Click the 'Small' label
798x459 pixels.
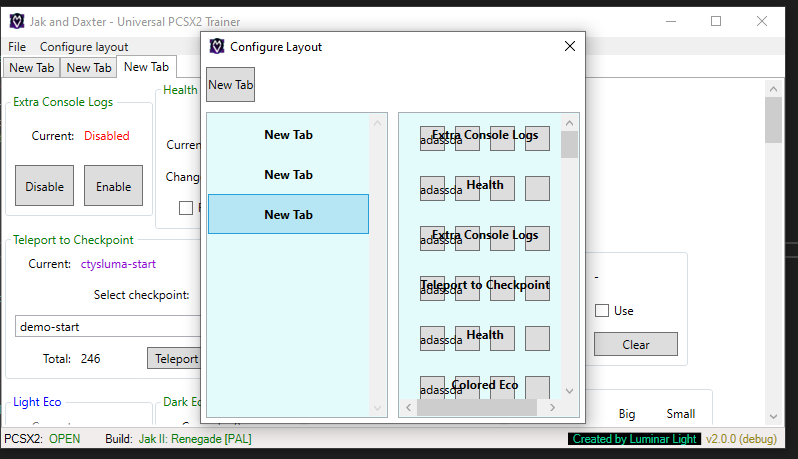tap(680, 414)
